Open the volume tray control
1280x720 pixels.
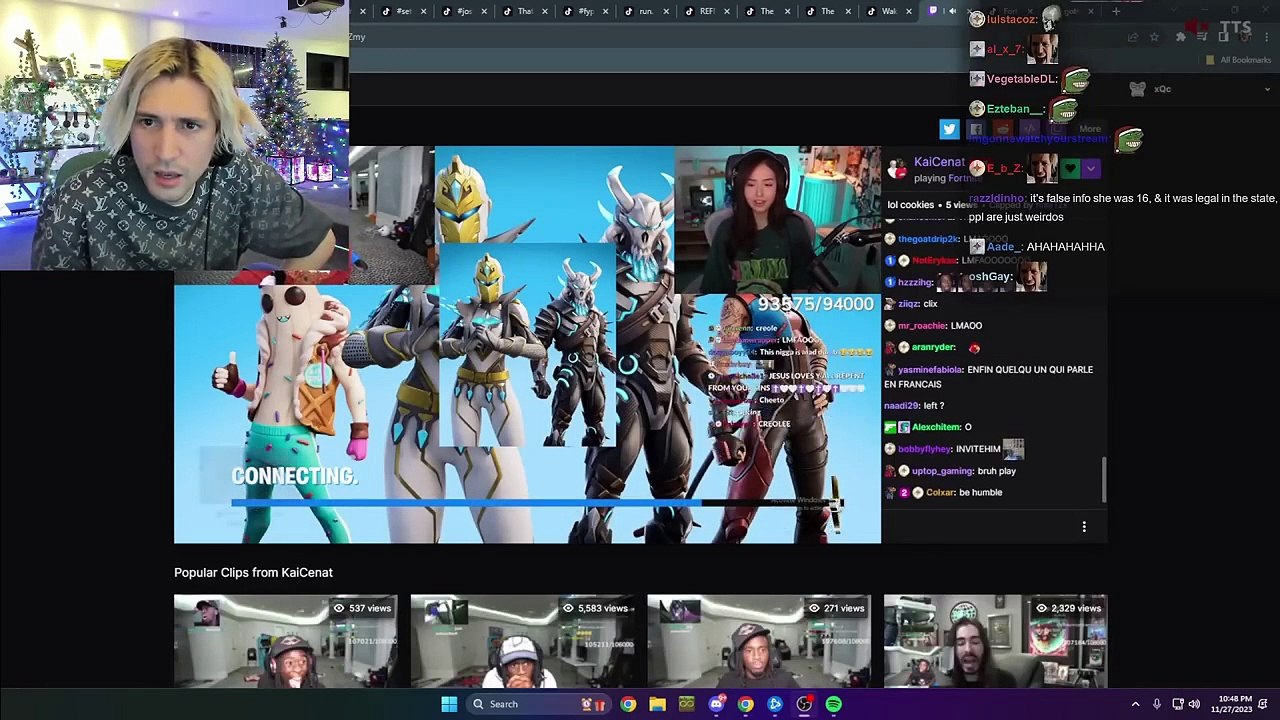[1194, 704]
